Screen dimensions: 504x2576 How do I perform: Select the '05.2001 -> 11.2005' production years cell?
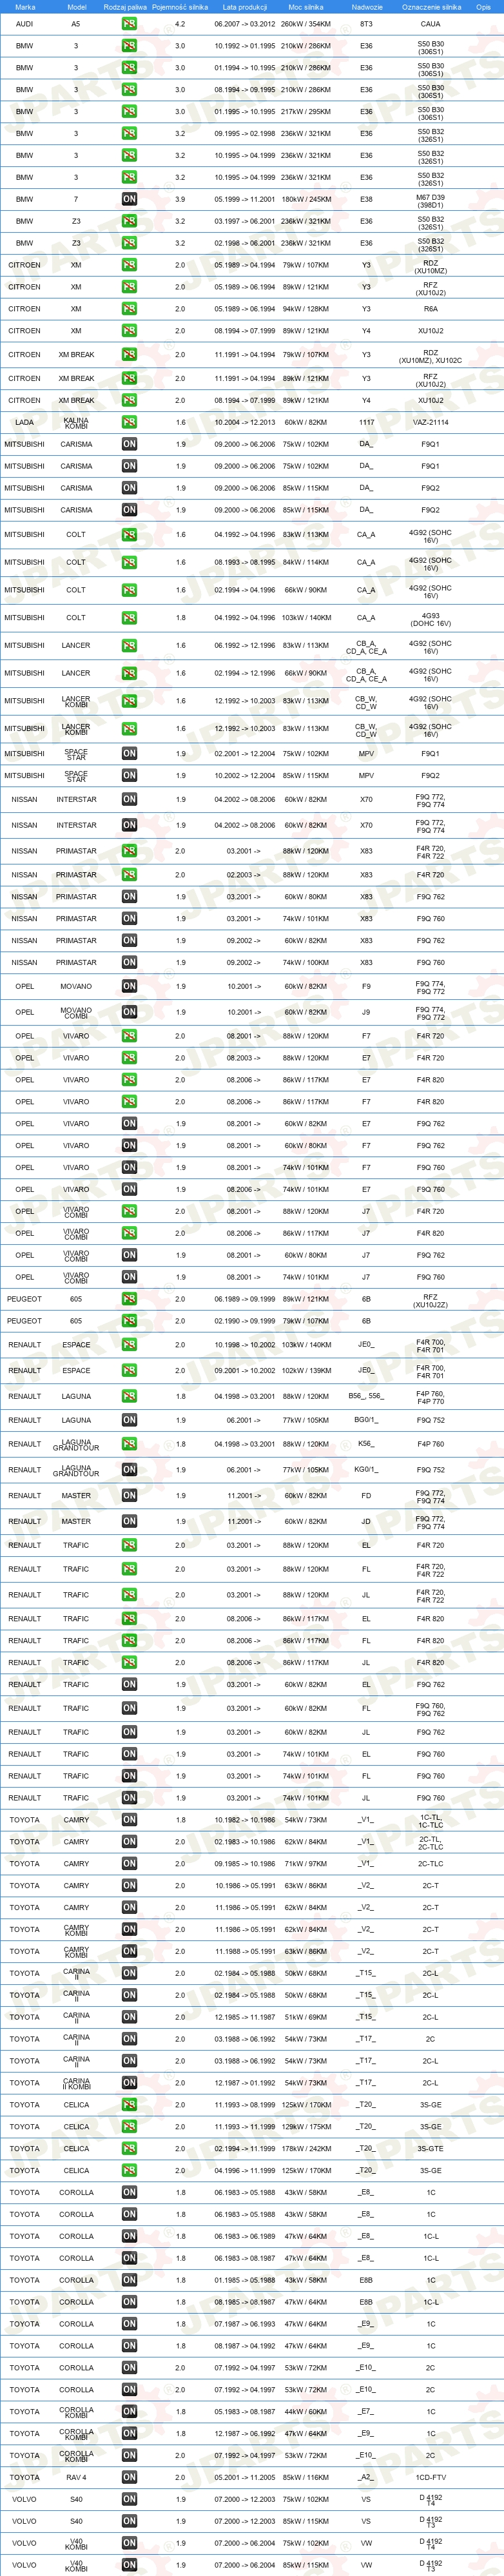[x=244, y=2477]
